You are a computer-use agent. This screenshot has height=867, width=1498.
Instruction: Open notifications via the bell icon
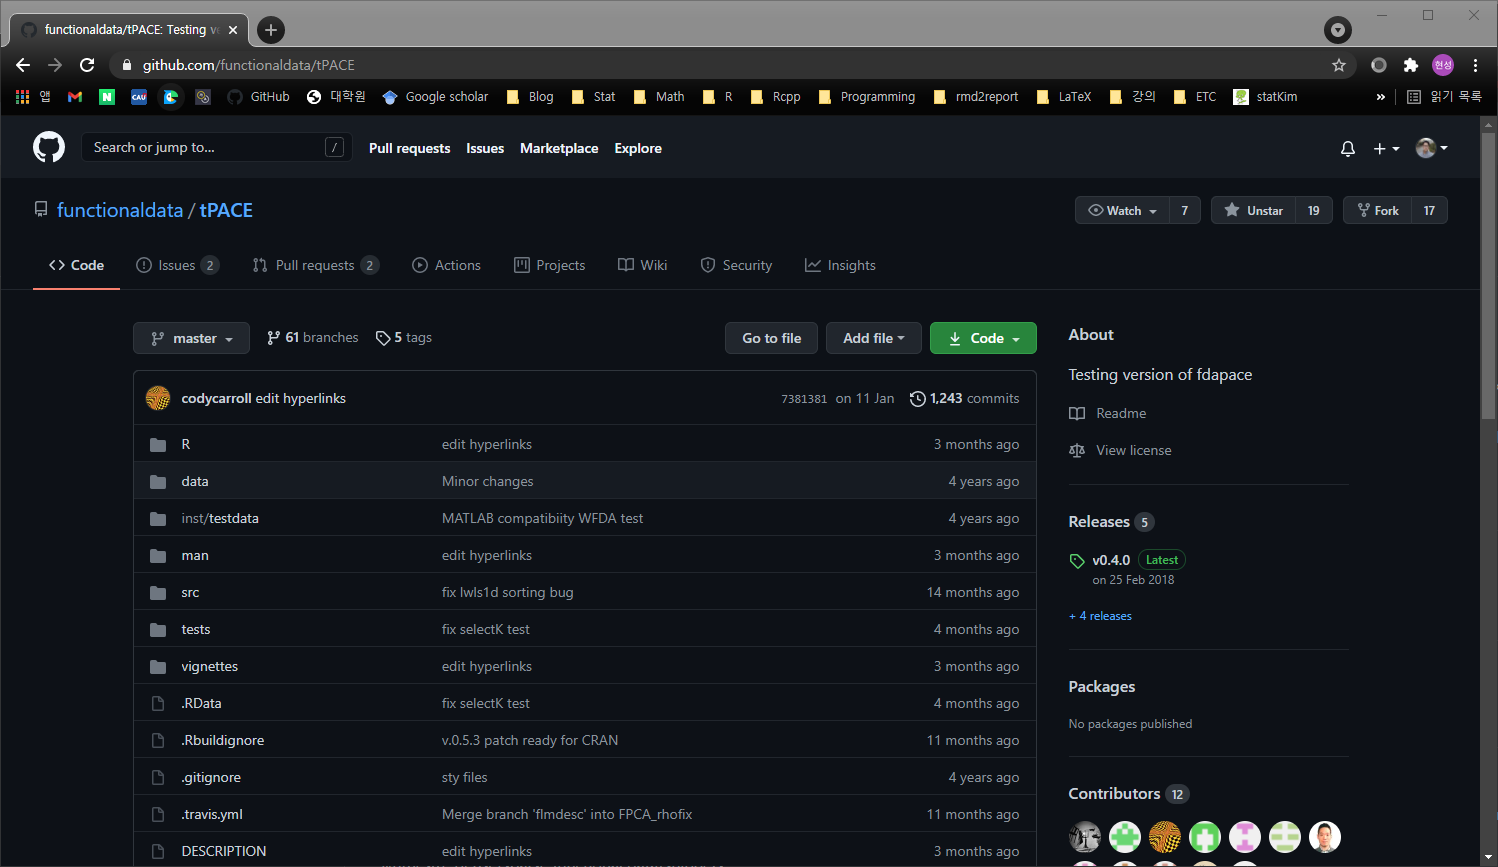1347,148
